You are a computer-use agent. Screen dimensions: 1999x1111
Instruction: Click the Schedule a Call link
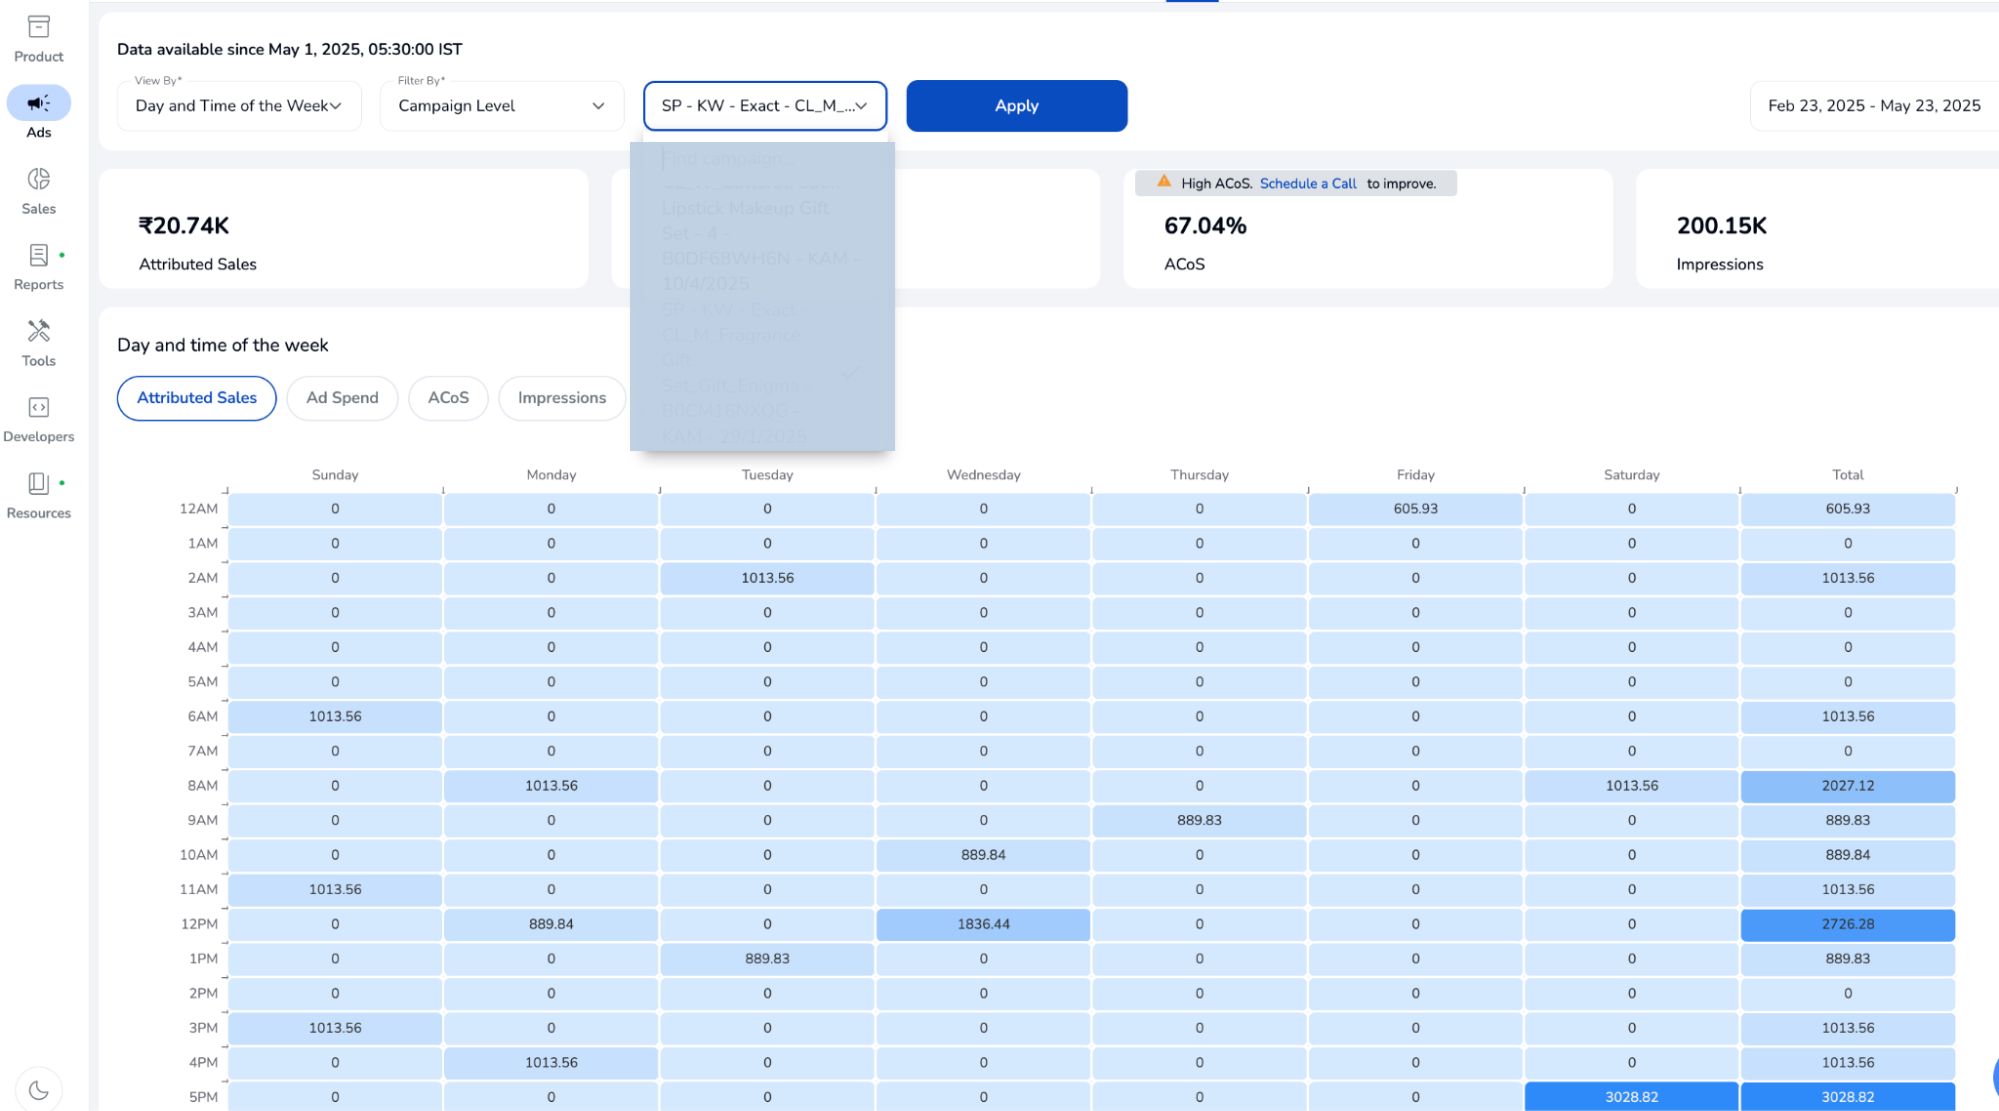click(x=1308, y=184)
